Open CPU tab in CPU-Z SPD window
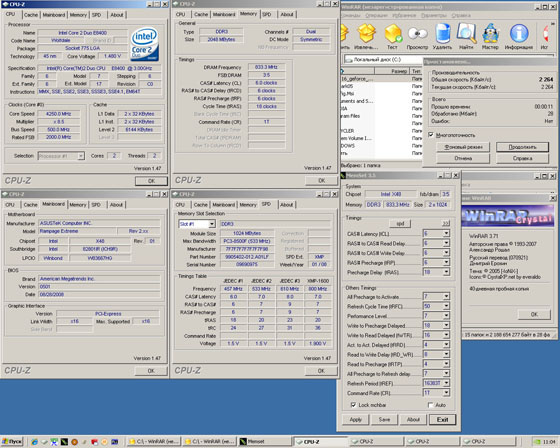The height and width of the screenshot is (448, 560). click(x=180, y=205)
